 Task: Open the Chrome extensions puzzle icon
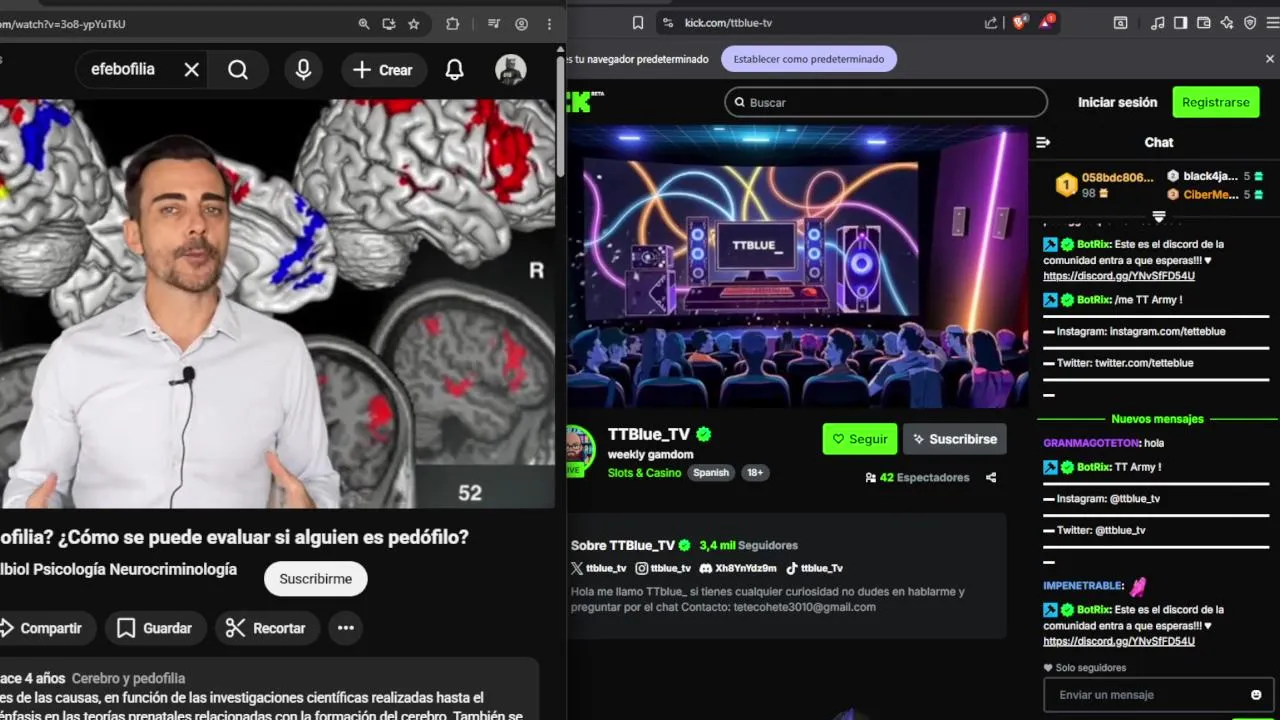coord(452,24)
